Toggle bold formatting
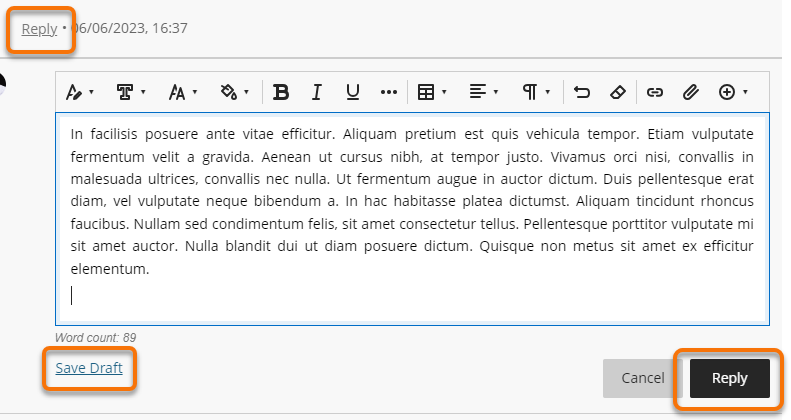Screen dimensions: 791x420 pyautogui.click(x=281, y=92)
